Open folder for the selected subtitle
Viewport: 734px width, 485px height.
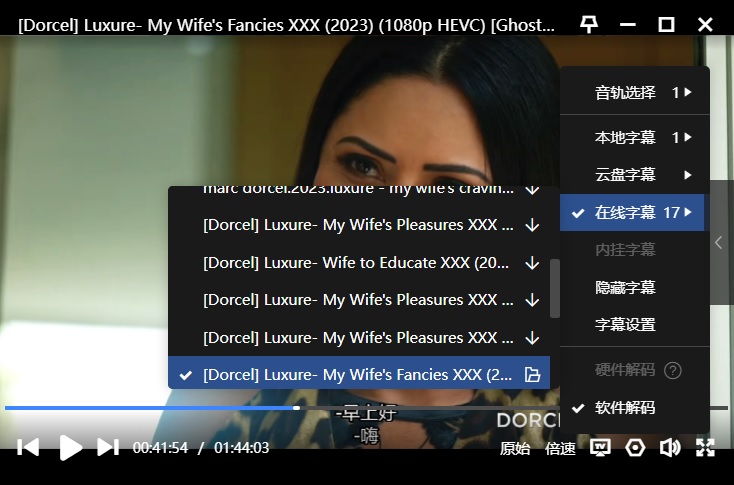point(532,375)
